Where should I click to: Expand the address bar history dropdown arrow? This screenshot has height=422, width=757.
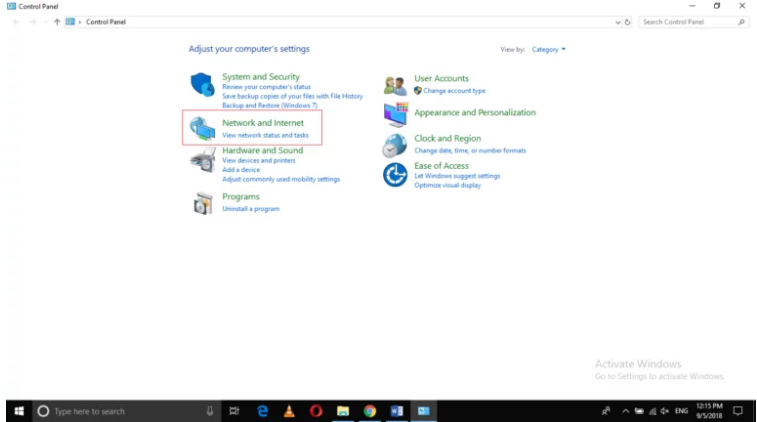[x=617, y=21]
